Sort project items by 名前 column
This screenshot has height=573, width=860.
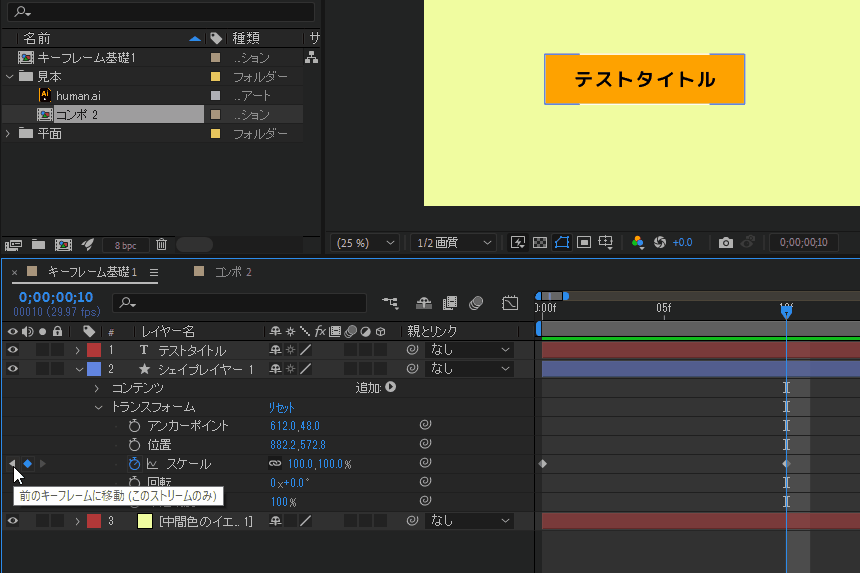coord(37,38)
